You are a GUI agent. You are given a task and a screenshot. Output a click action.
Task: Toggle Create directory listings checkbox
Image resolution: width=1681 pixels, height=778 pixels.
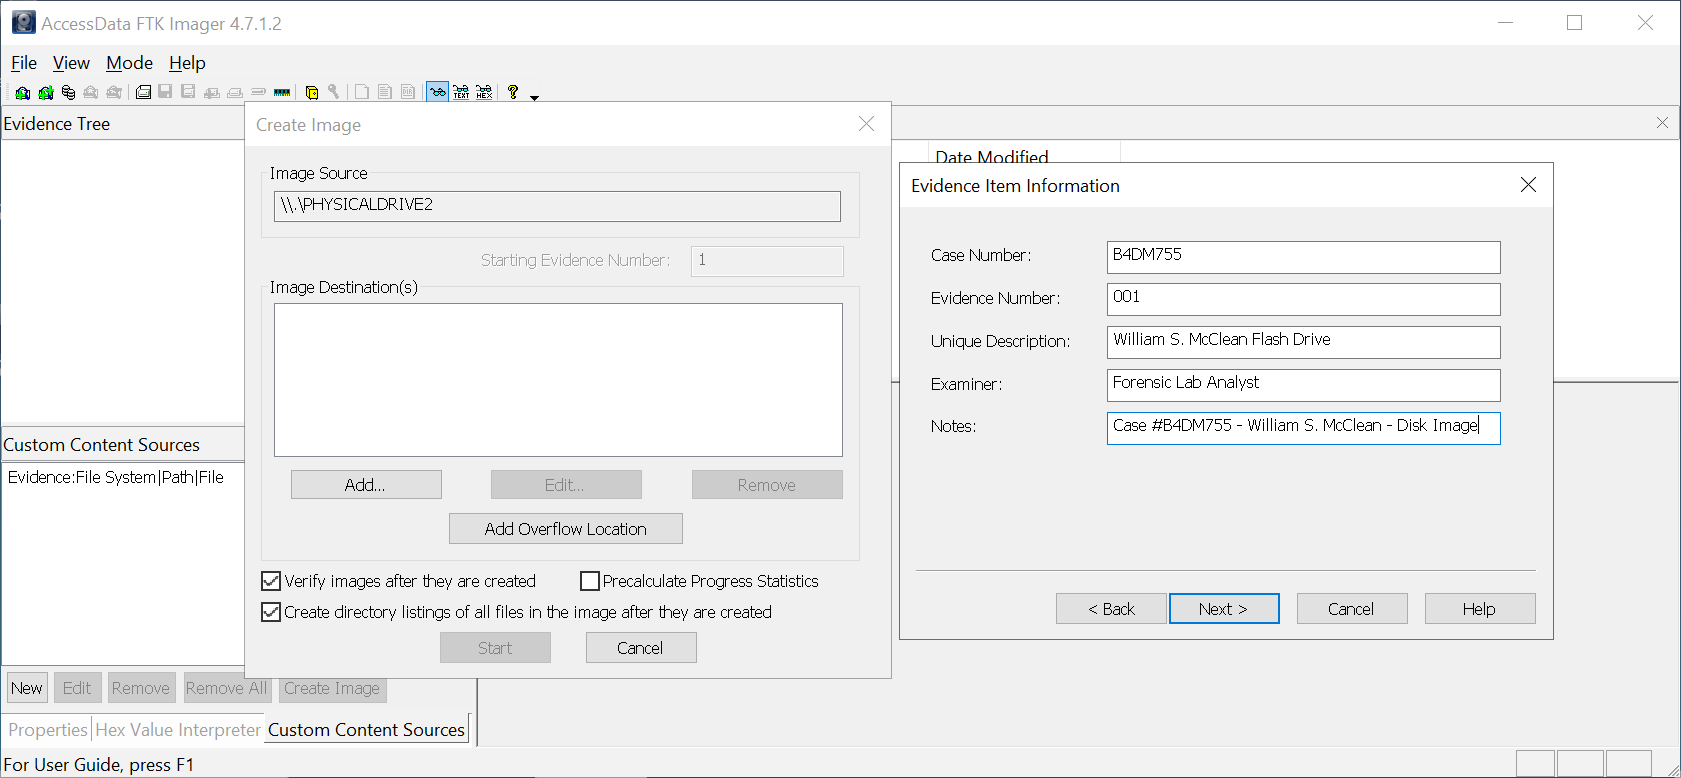point(271,612)
